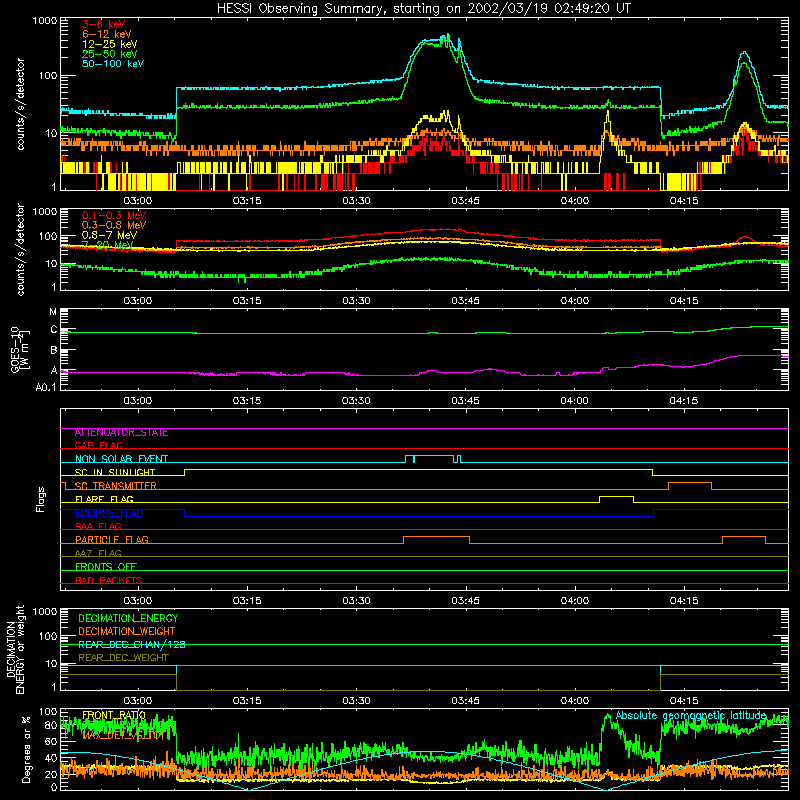Select the 50-100 keV legend label
The height and width of the screenshot is (800, 800).
[113, 64]
